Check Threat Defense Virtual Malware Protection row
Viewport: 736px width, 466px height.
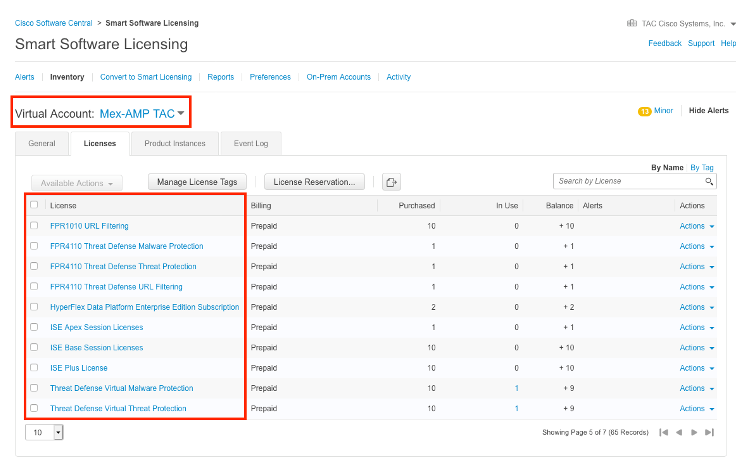(34, 388)
